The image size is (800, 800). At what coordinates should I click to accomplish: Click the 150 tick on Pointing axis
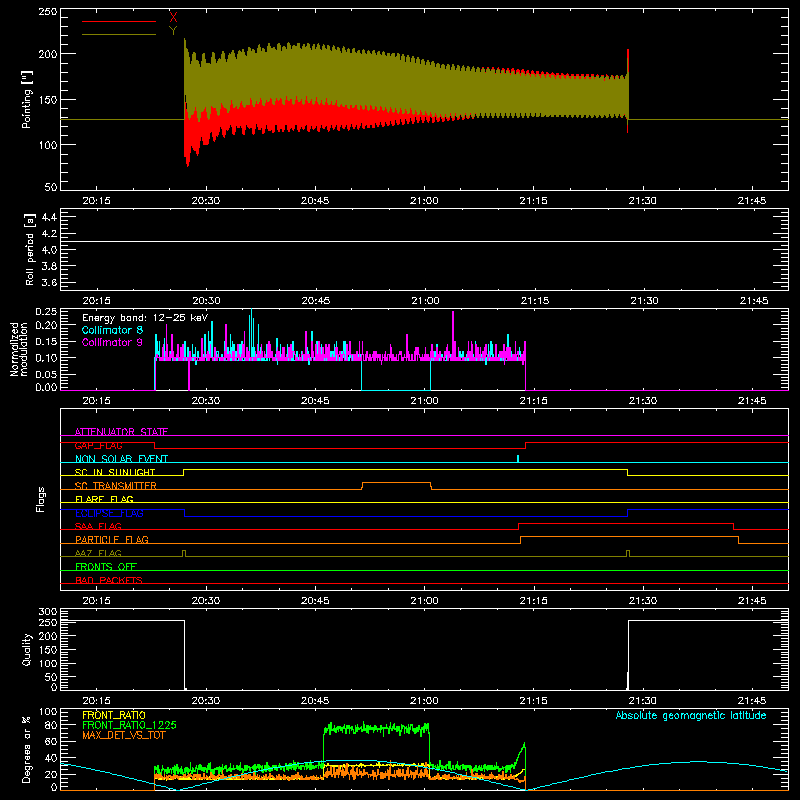pos(48,100)
